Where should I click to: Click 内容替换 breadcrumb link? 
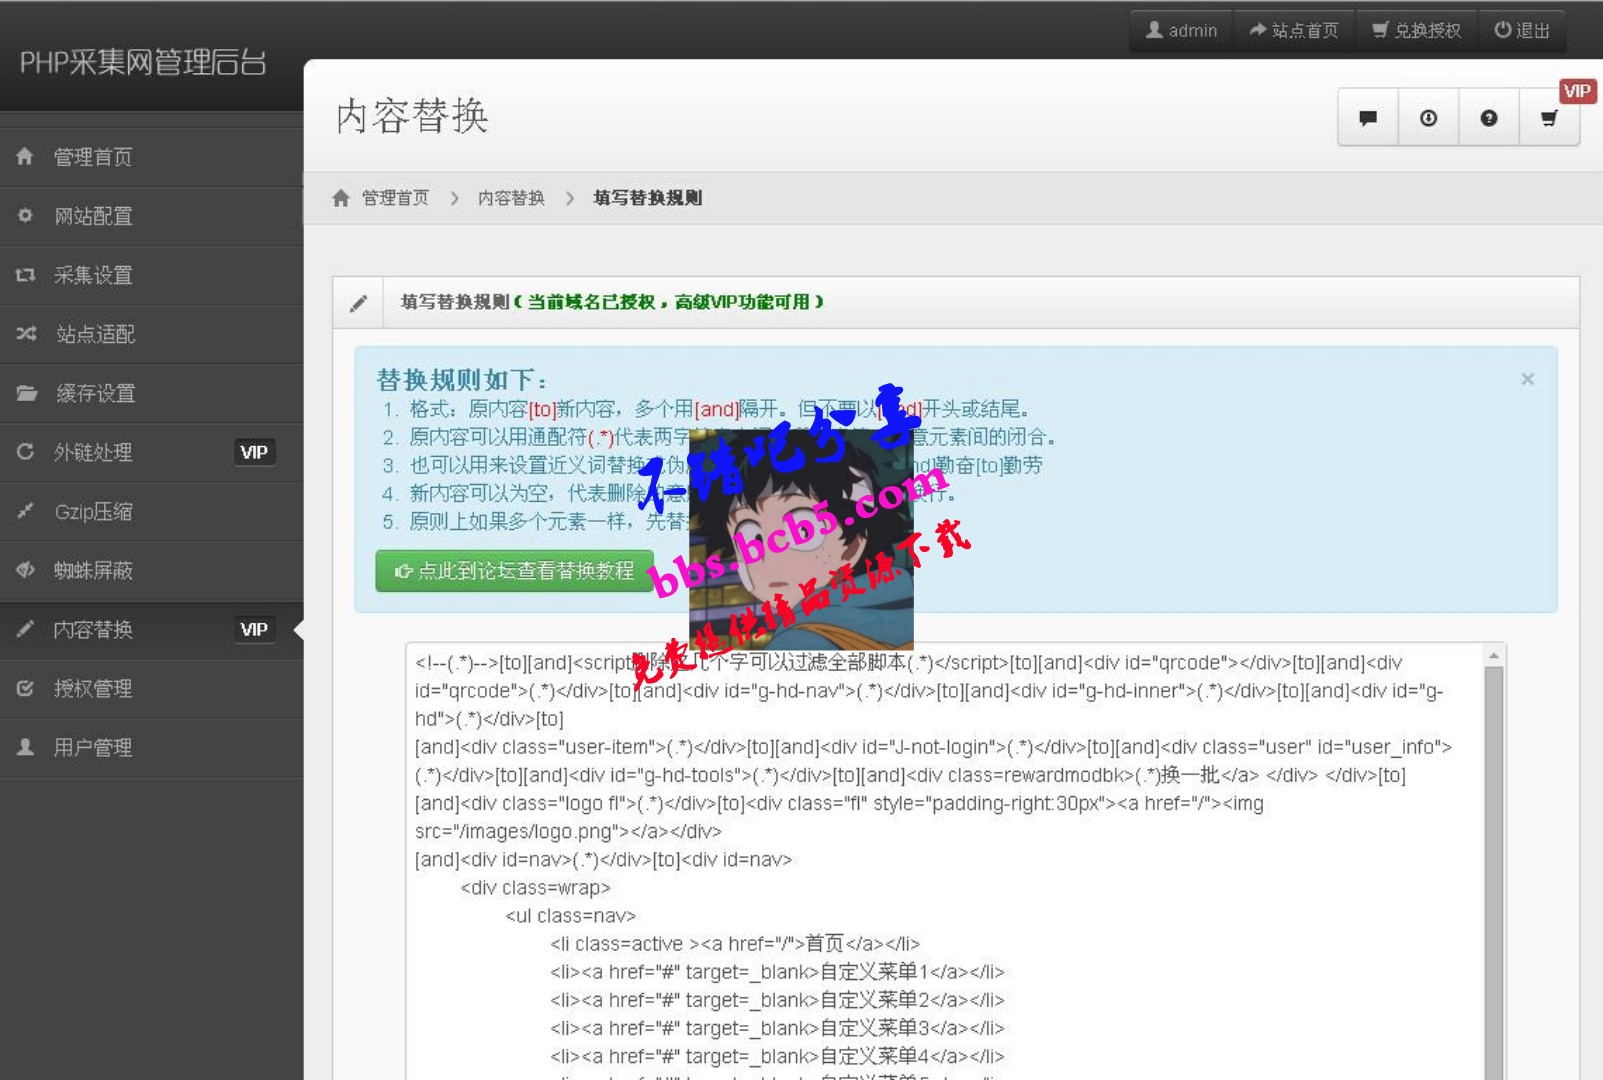pyautogui.click(x=511, y=198)
